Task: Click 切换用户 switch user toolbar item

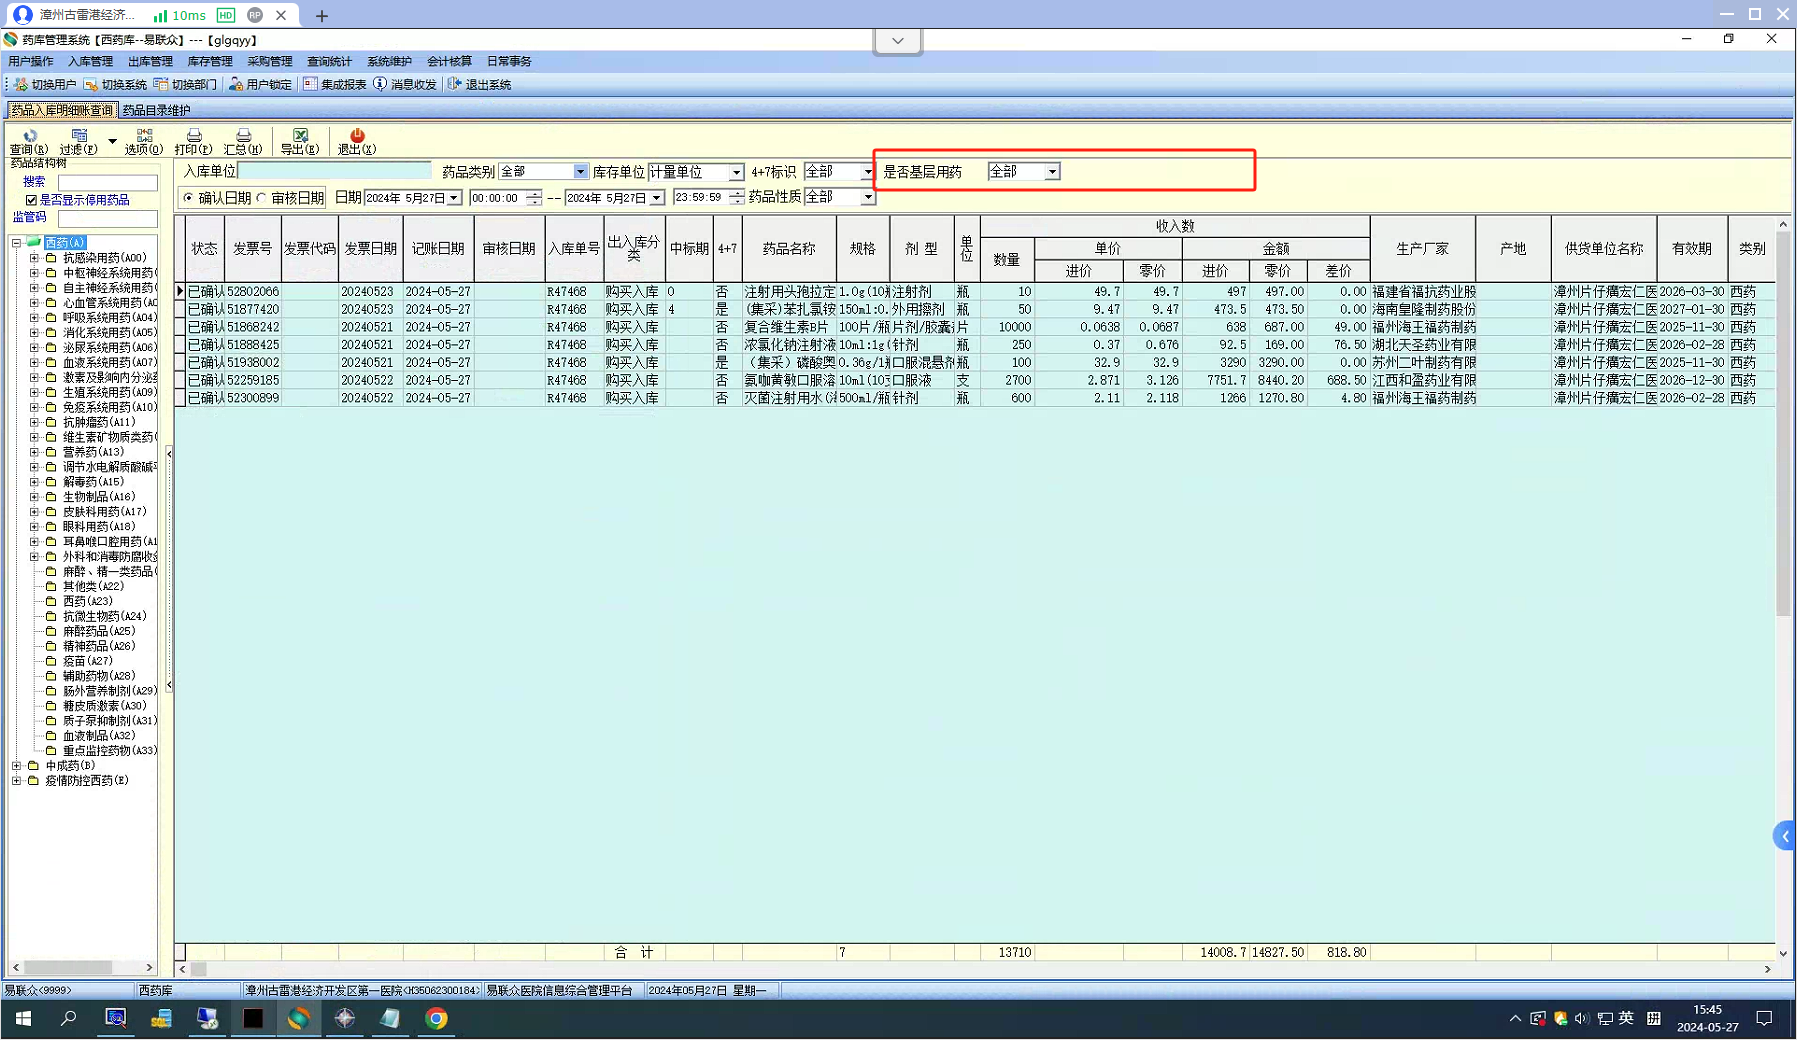Action: click(x=45, y=85)
